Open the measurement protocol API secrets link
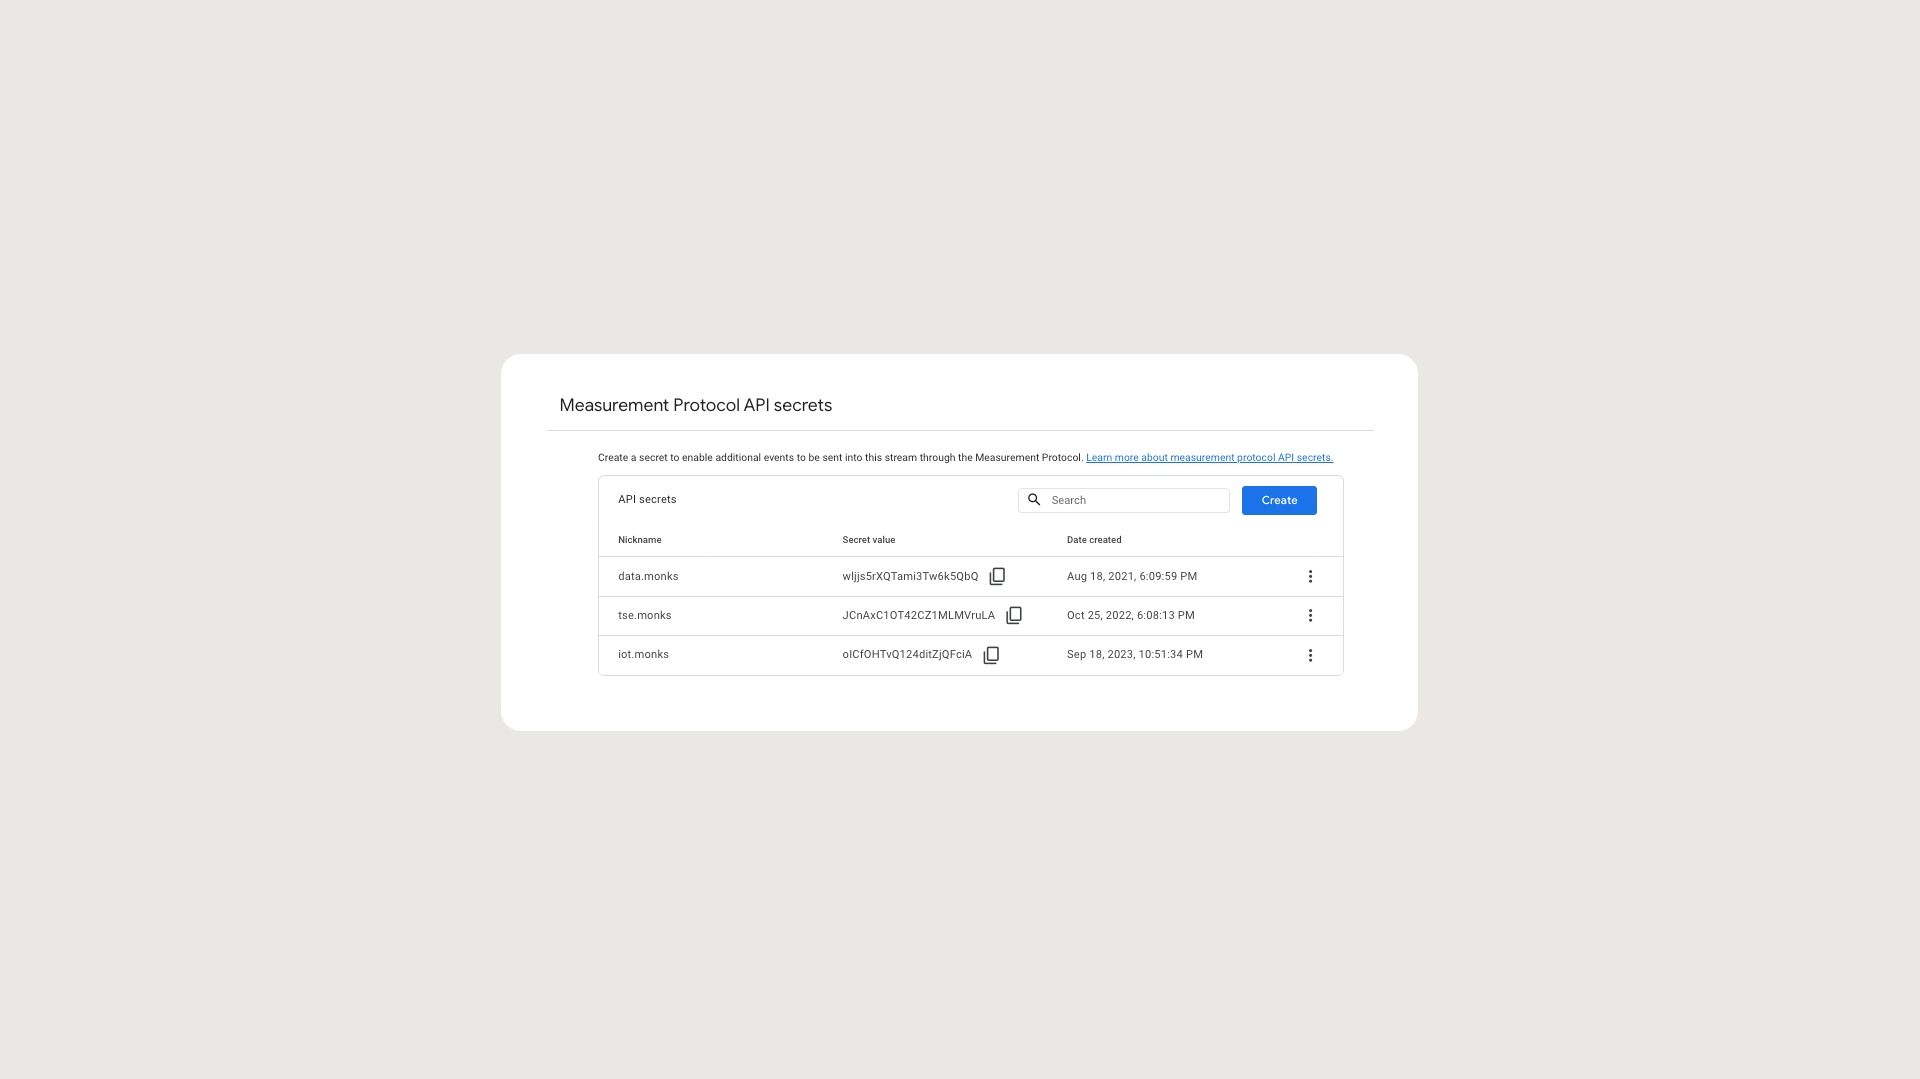This screenshot has height=1079, width=1920. (x=1209, y=458)
